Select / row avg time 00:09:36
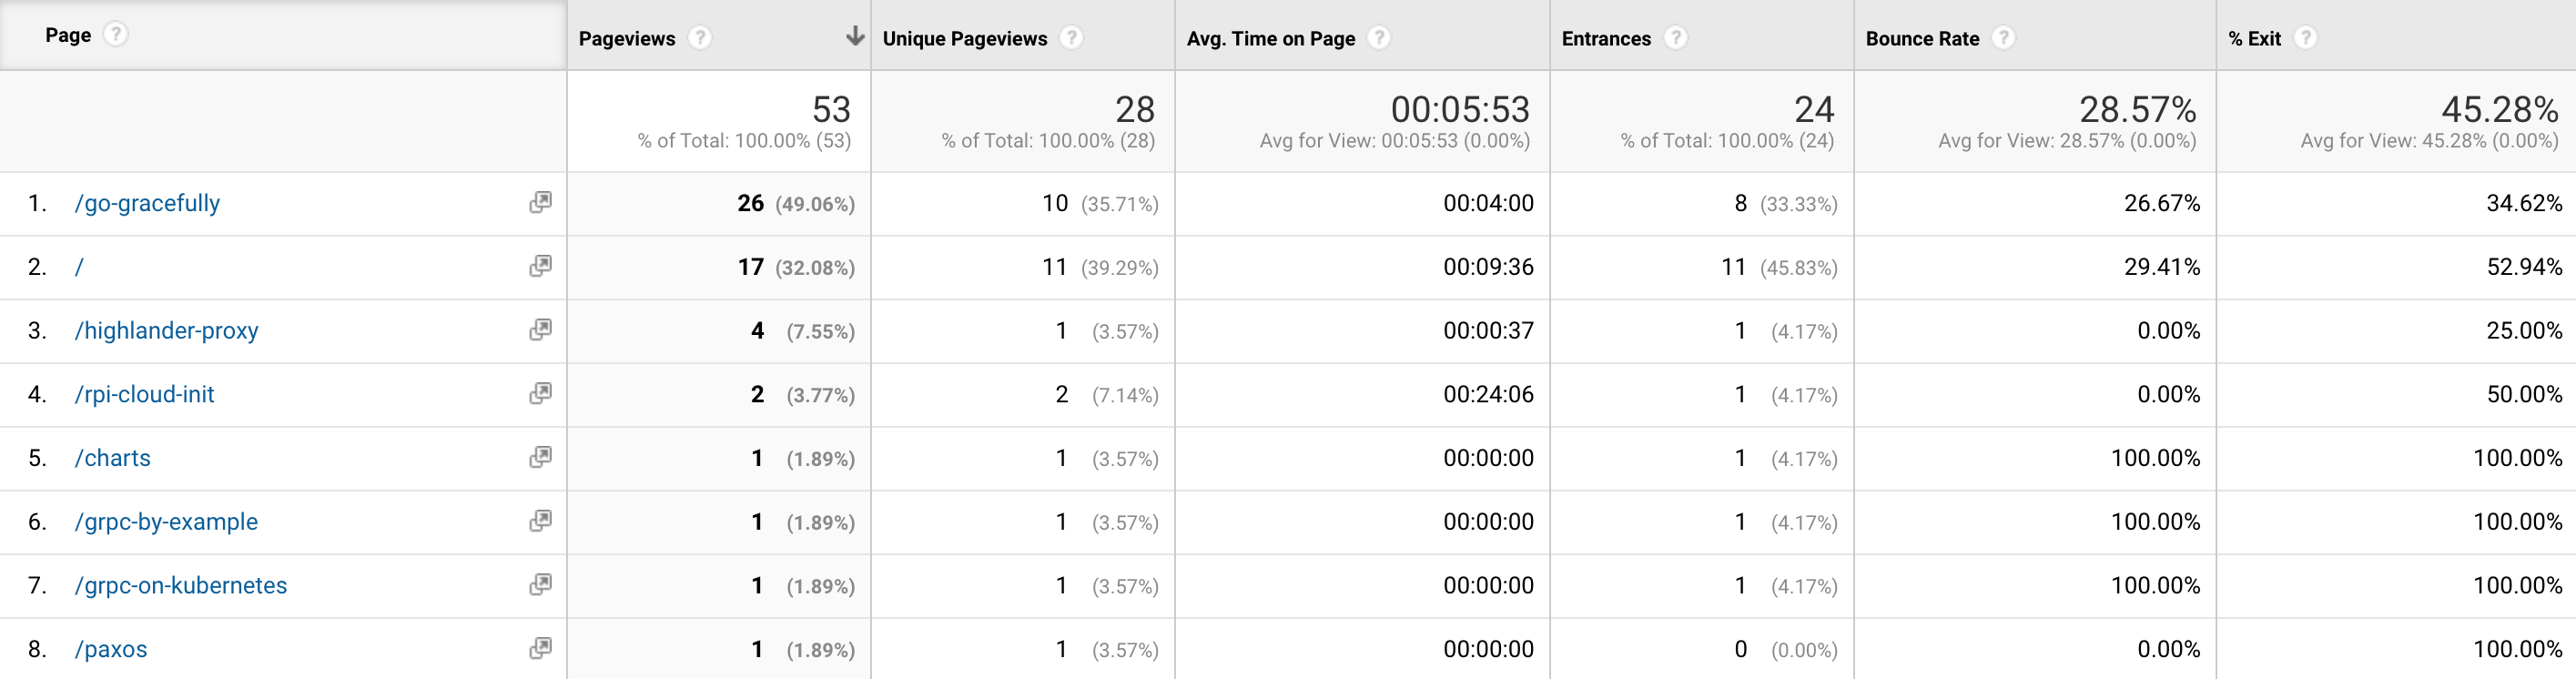The width and height of the screenshot is (2576, 679). click(1488, 267)
